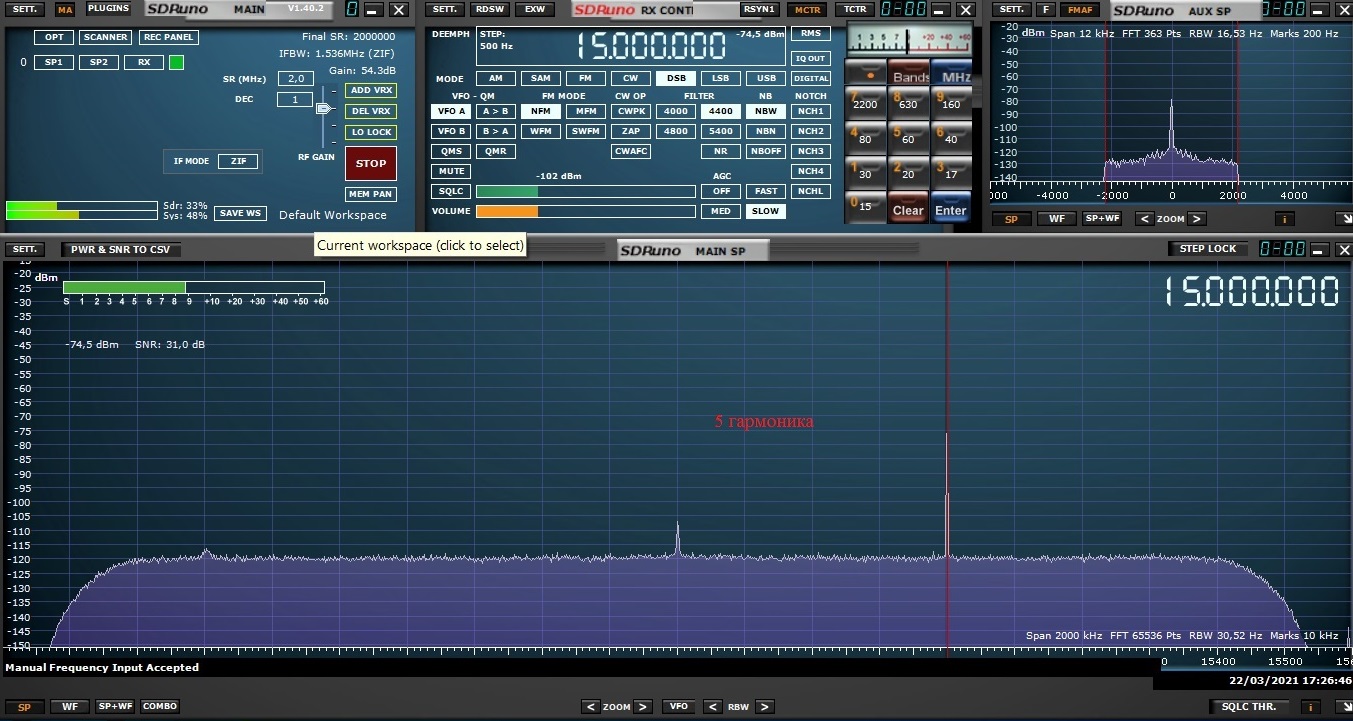Image resolution: width=1353 pixels, height=721 pixels.
Task: Click the info 'i' button in Main SP
Action: click(1309, 706)
